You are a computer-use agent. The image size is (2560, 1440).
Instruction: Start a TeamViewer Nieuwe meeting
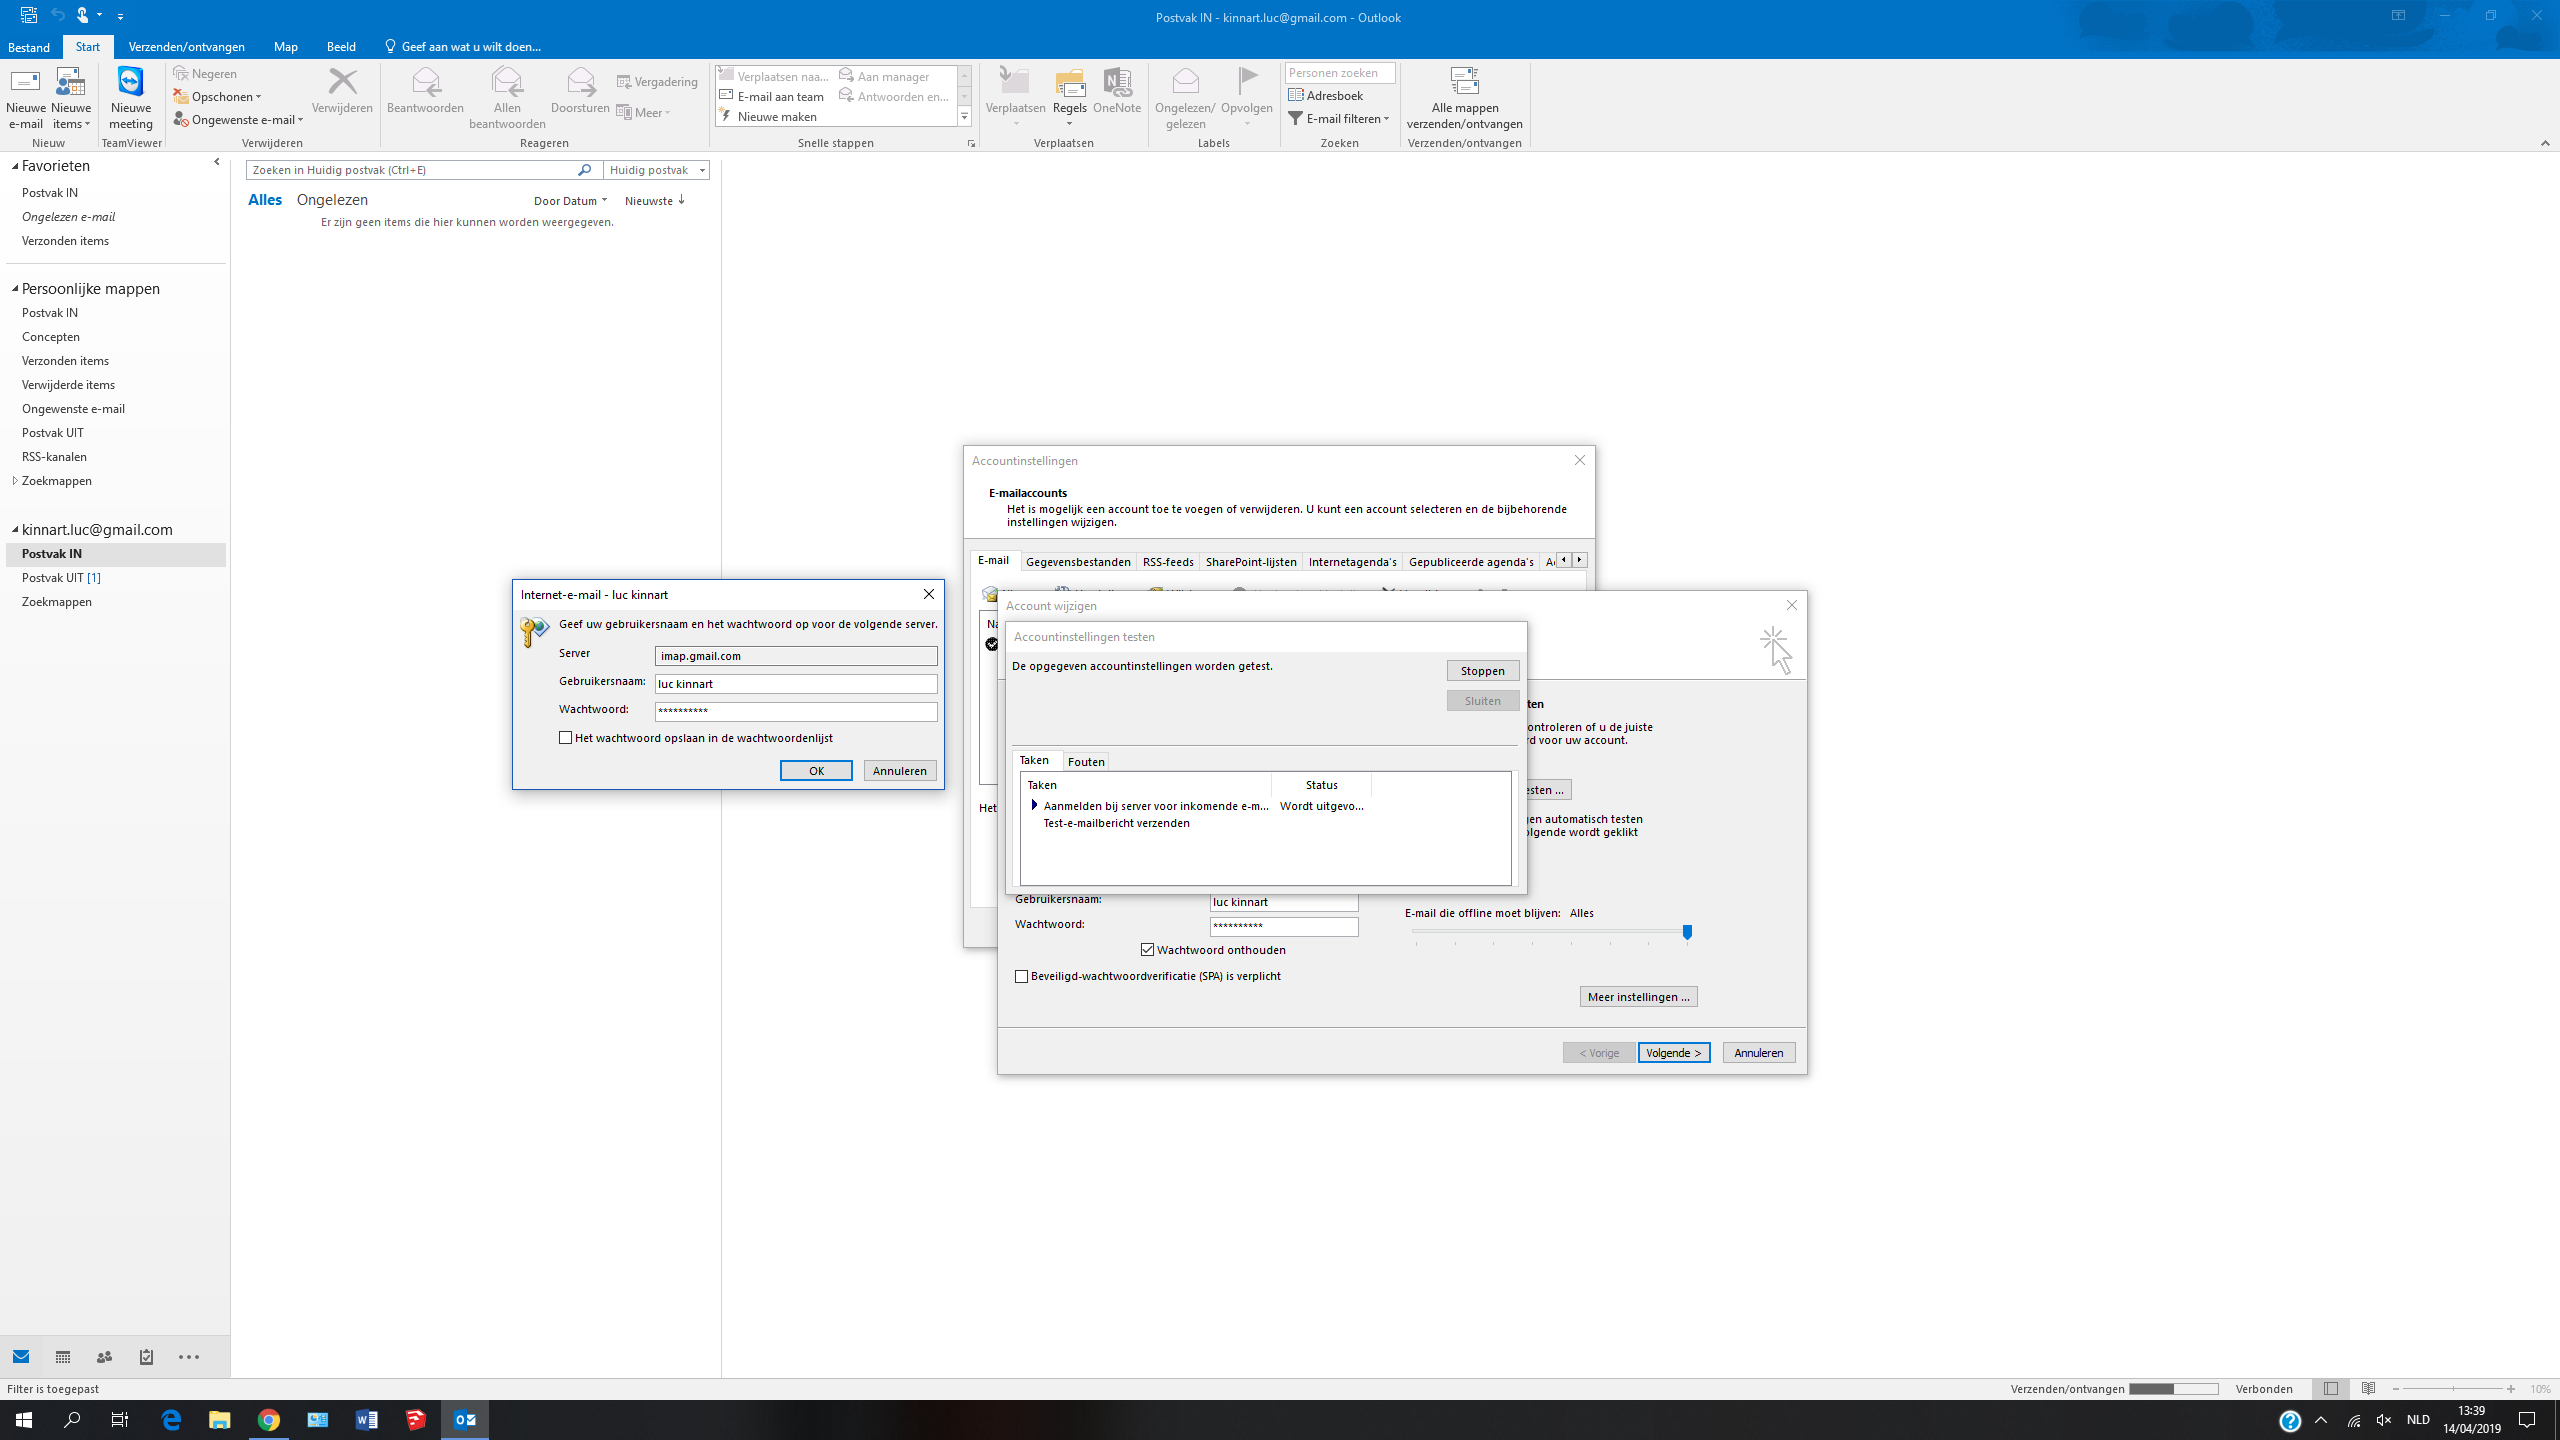pos(131,98)
